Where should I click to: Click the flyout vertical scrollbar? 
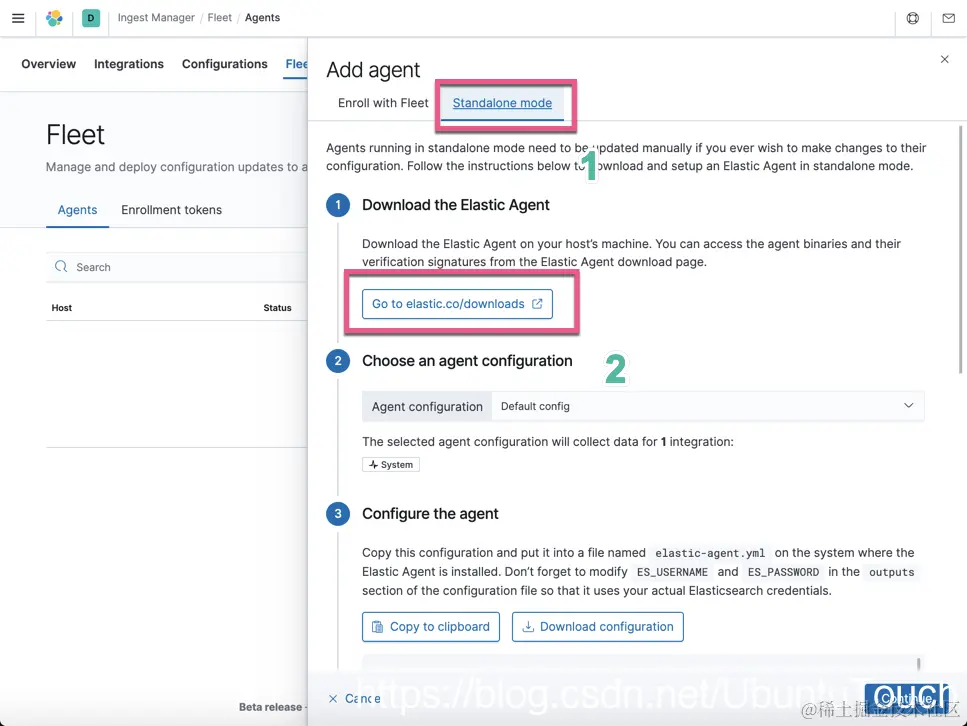tap(960, 249)
